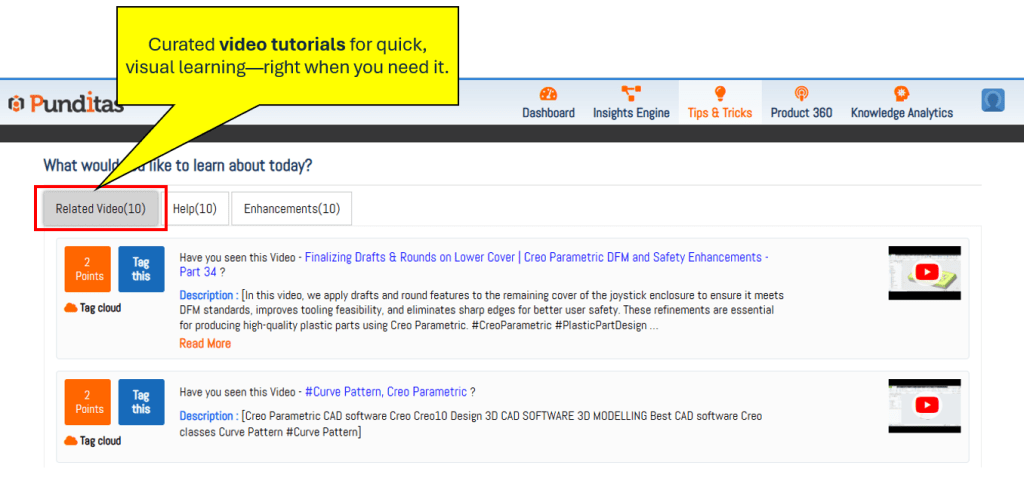The width and height of the screenshot is (1024, 487).
Task: Click 2 Points badge on Curve Pattern video
Action: (88, 402)
